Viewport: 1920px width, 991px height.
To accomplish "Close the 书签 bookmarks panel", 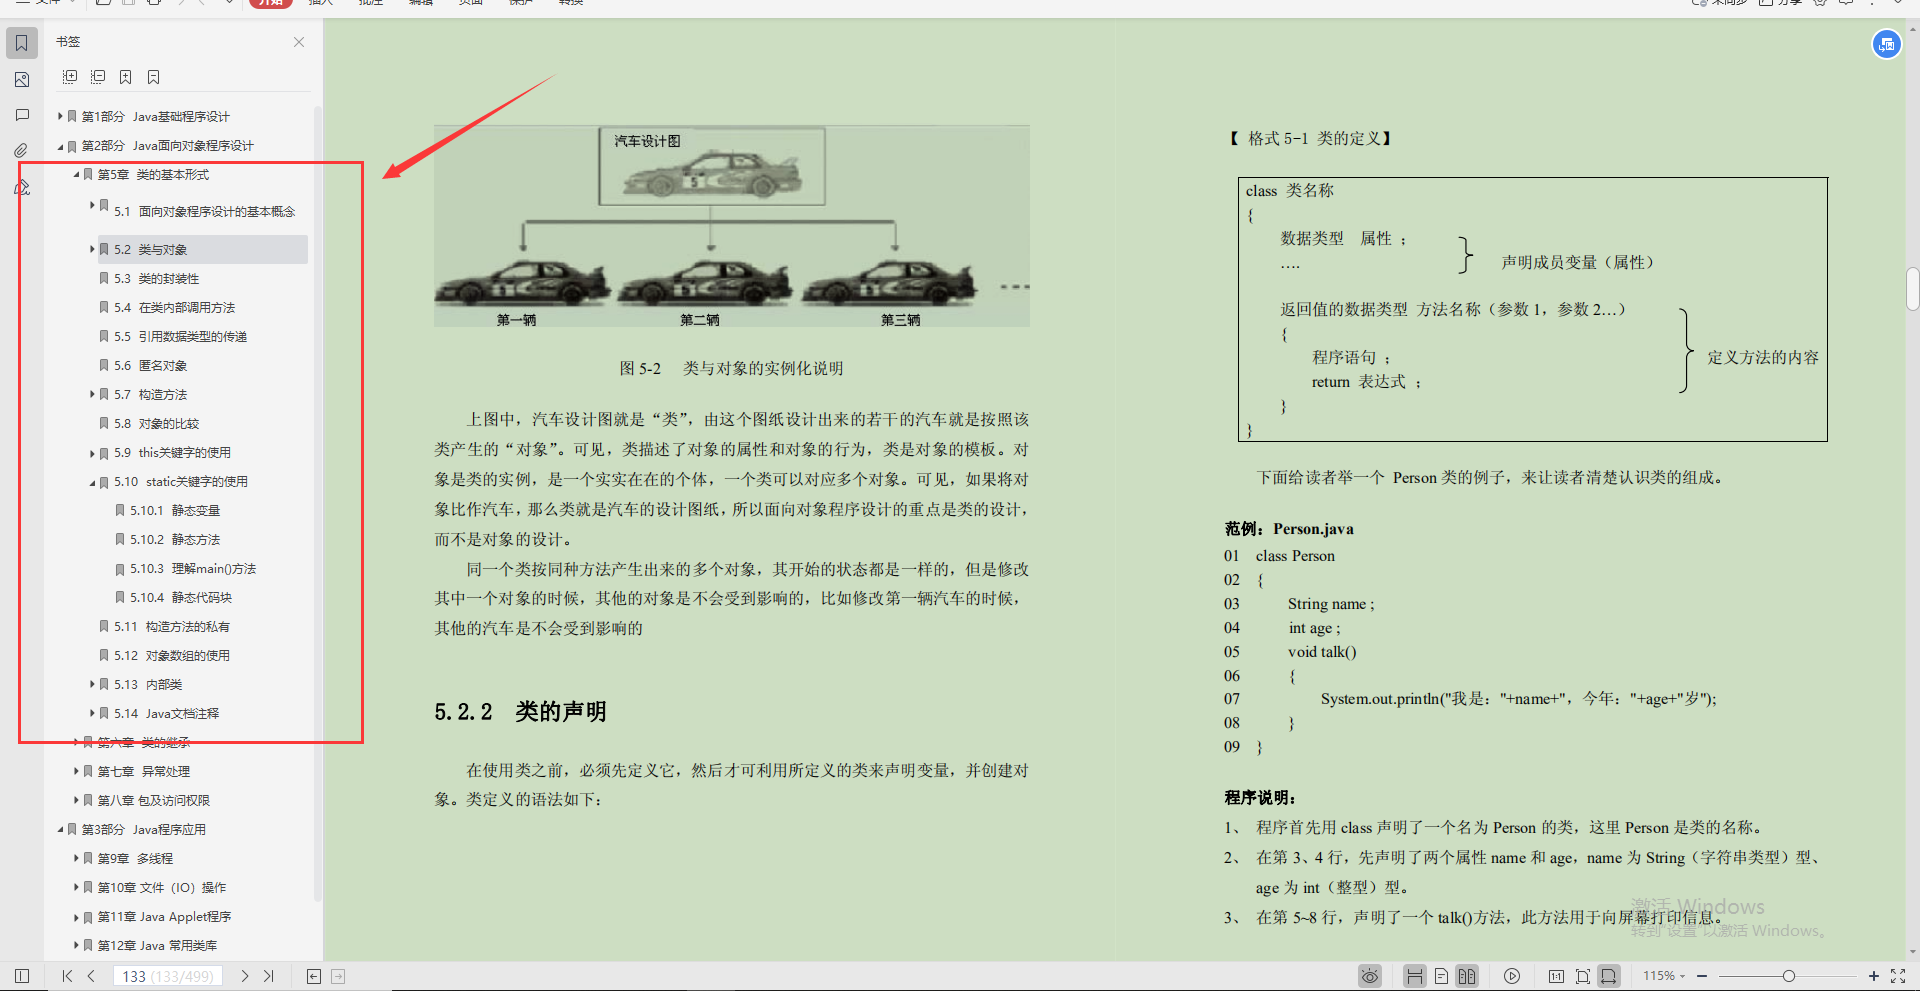I will point(299,42).
